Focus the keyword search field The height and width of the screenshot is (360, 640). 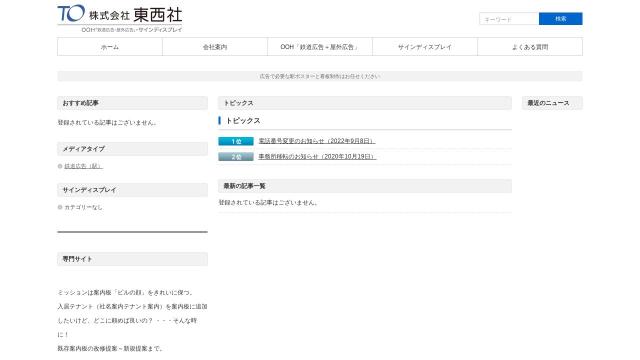(509, 19)
